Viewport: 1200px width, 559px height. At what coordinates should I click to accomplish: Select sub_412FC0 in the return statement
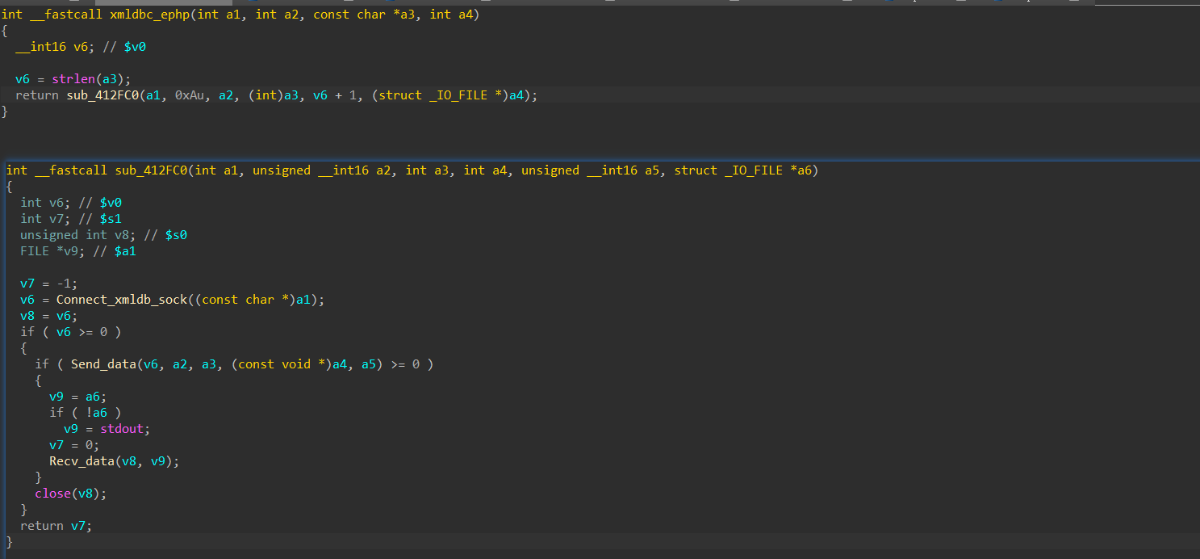[103, 95]
